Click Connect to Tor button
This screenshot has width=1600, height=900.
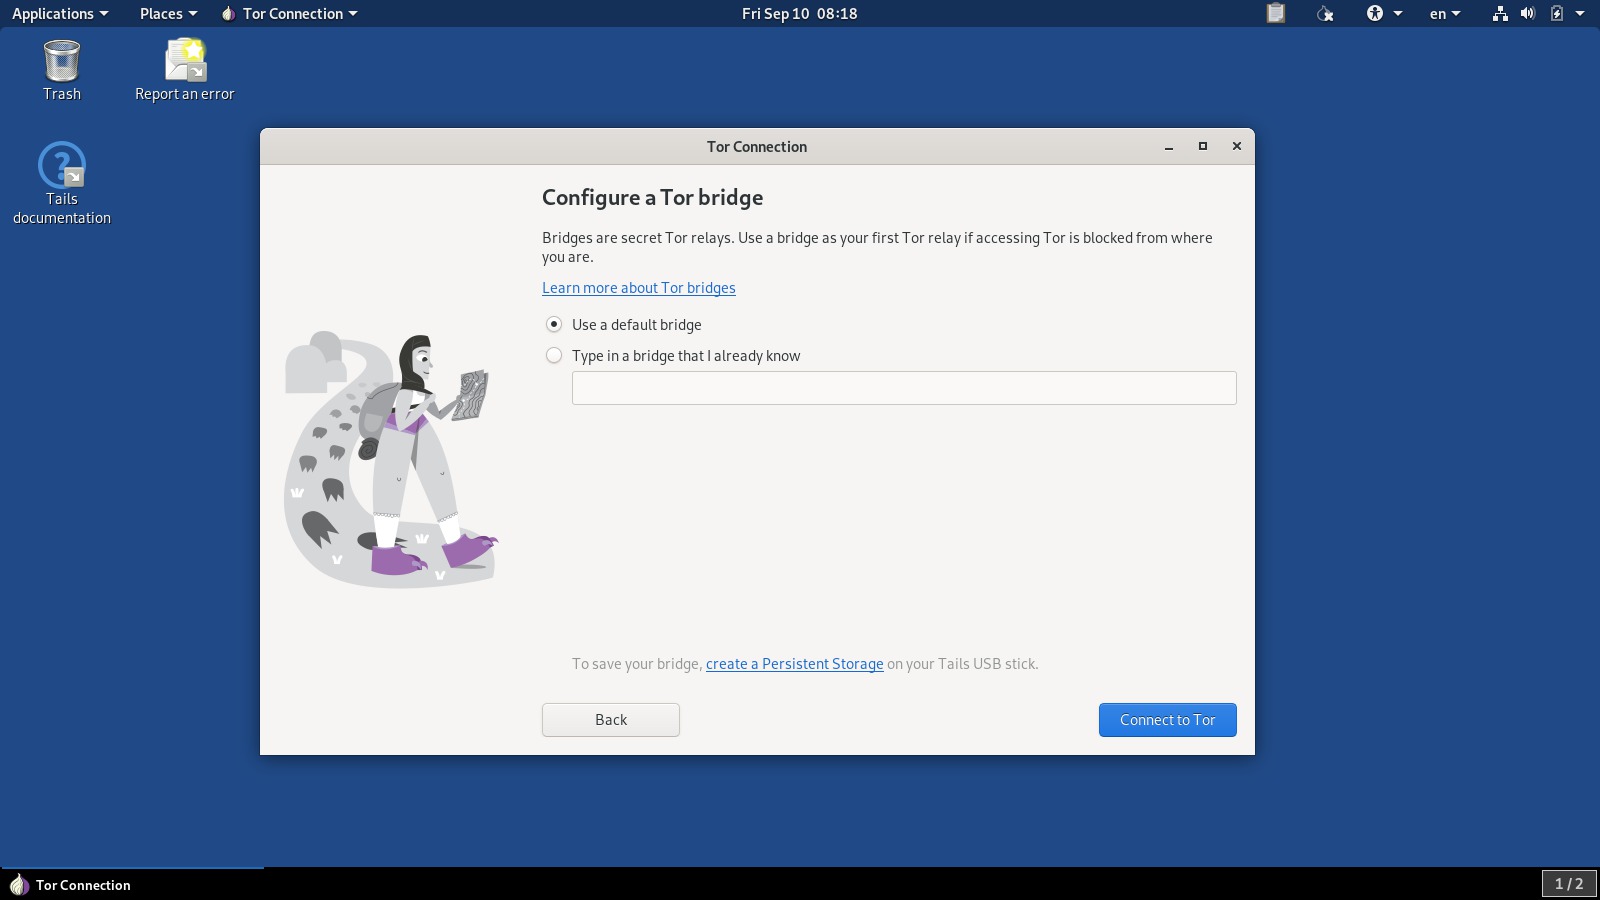click(x=1168, y=720)
